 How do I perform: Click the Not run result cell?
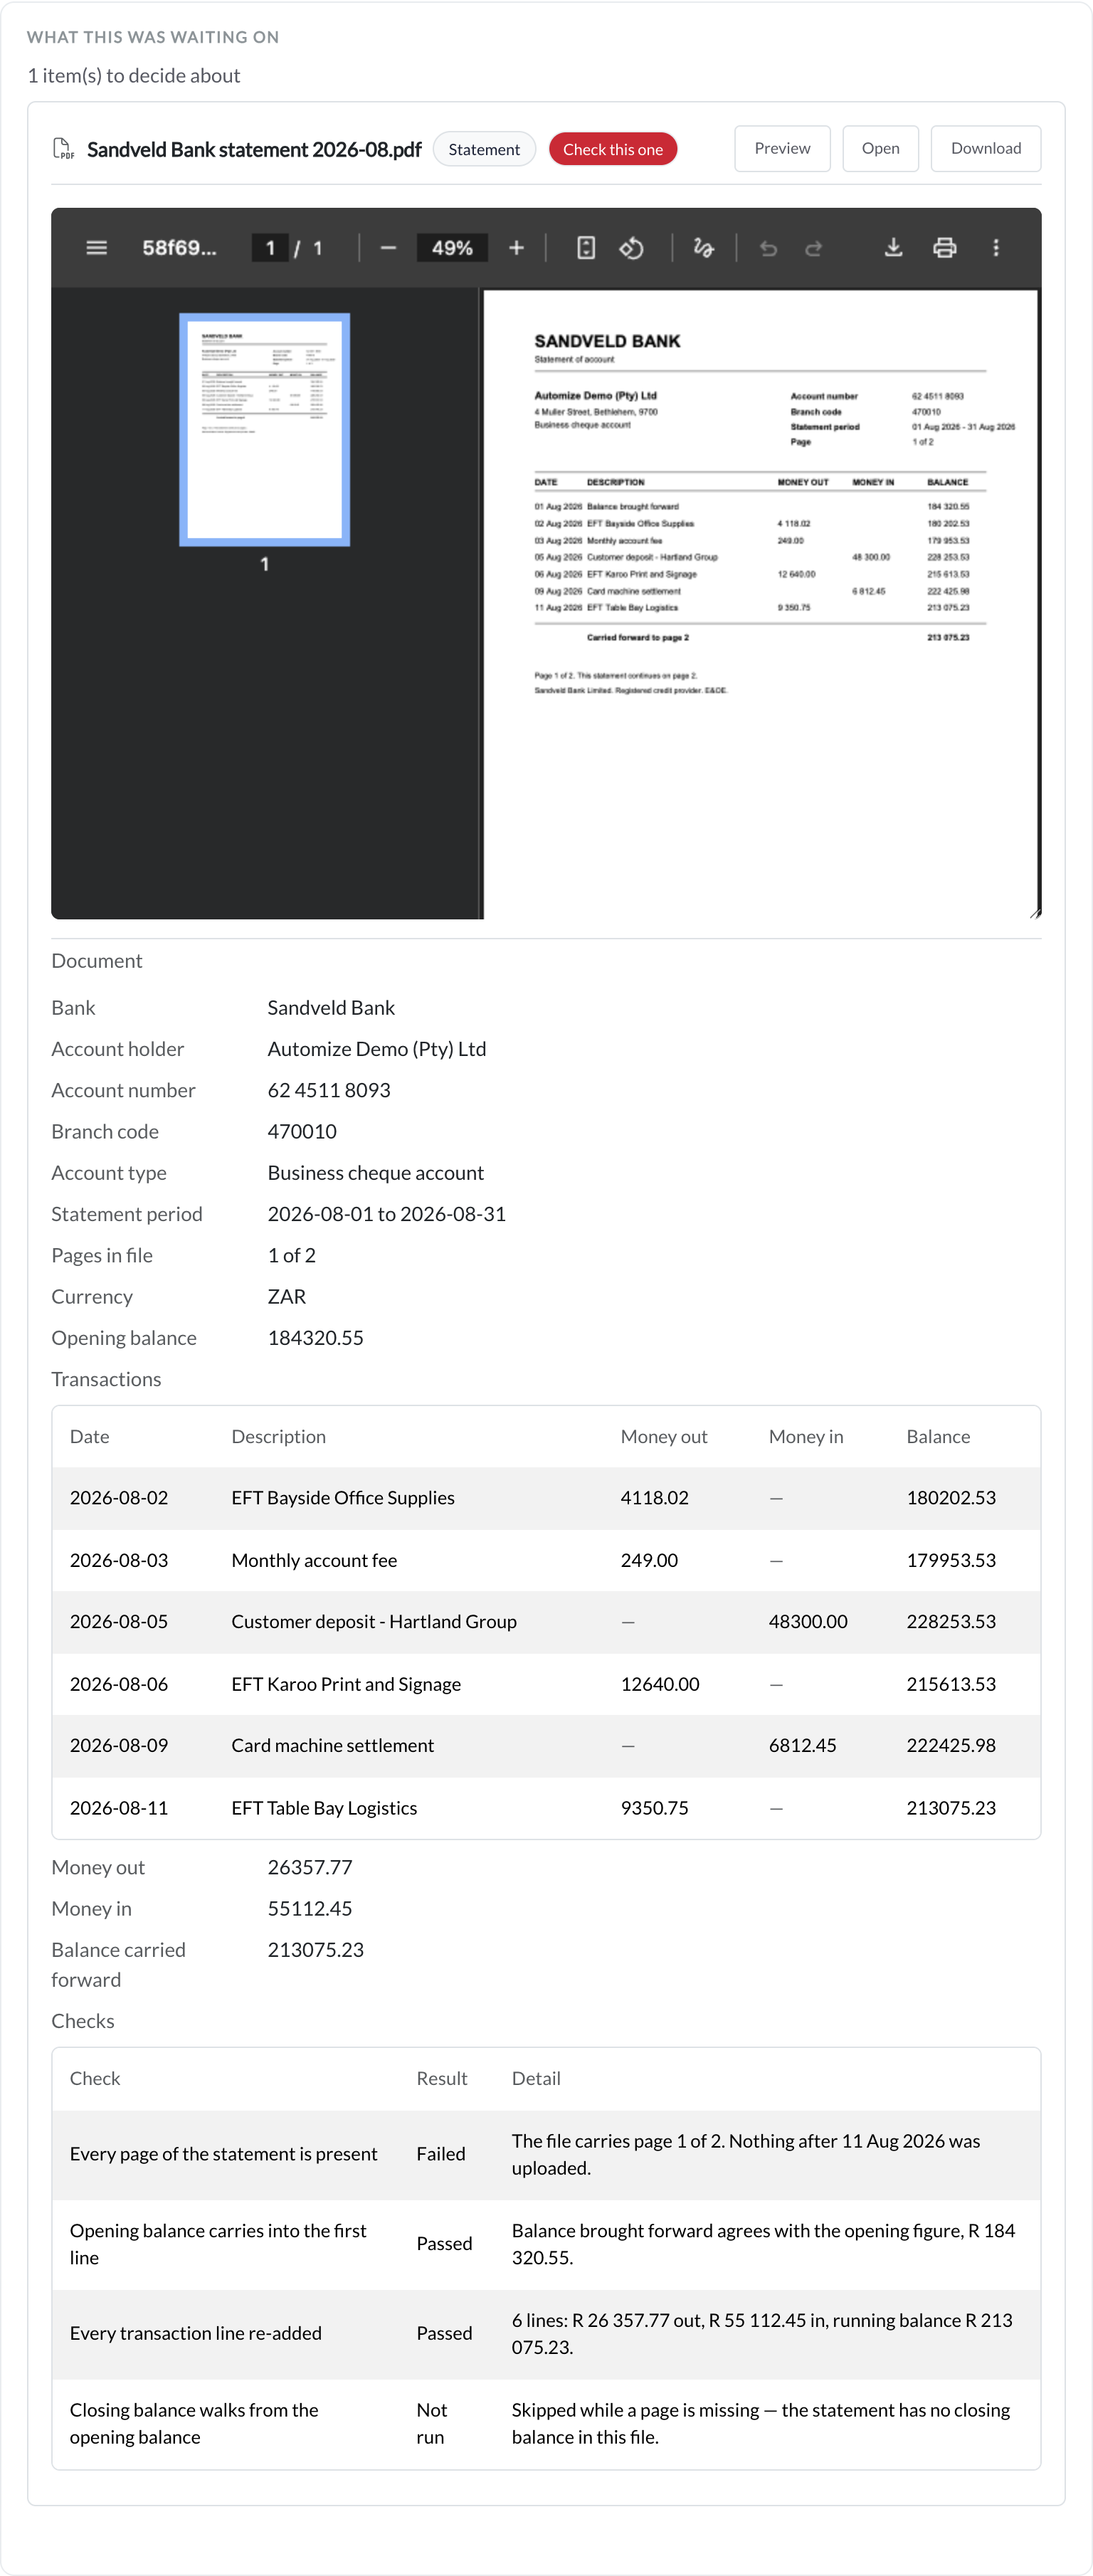click(x=432, y=2424)
